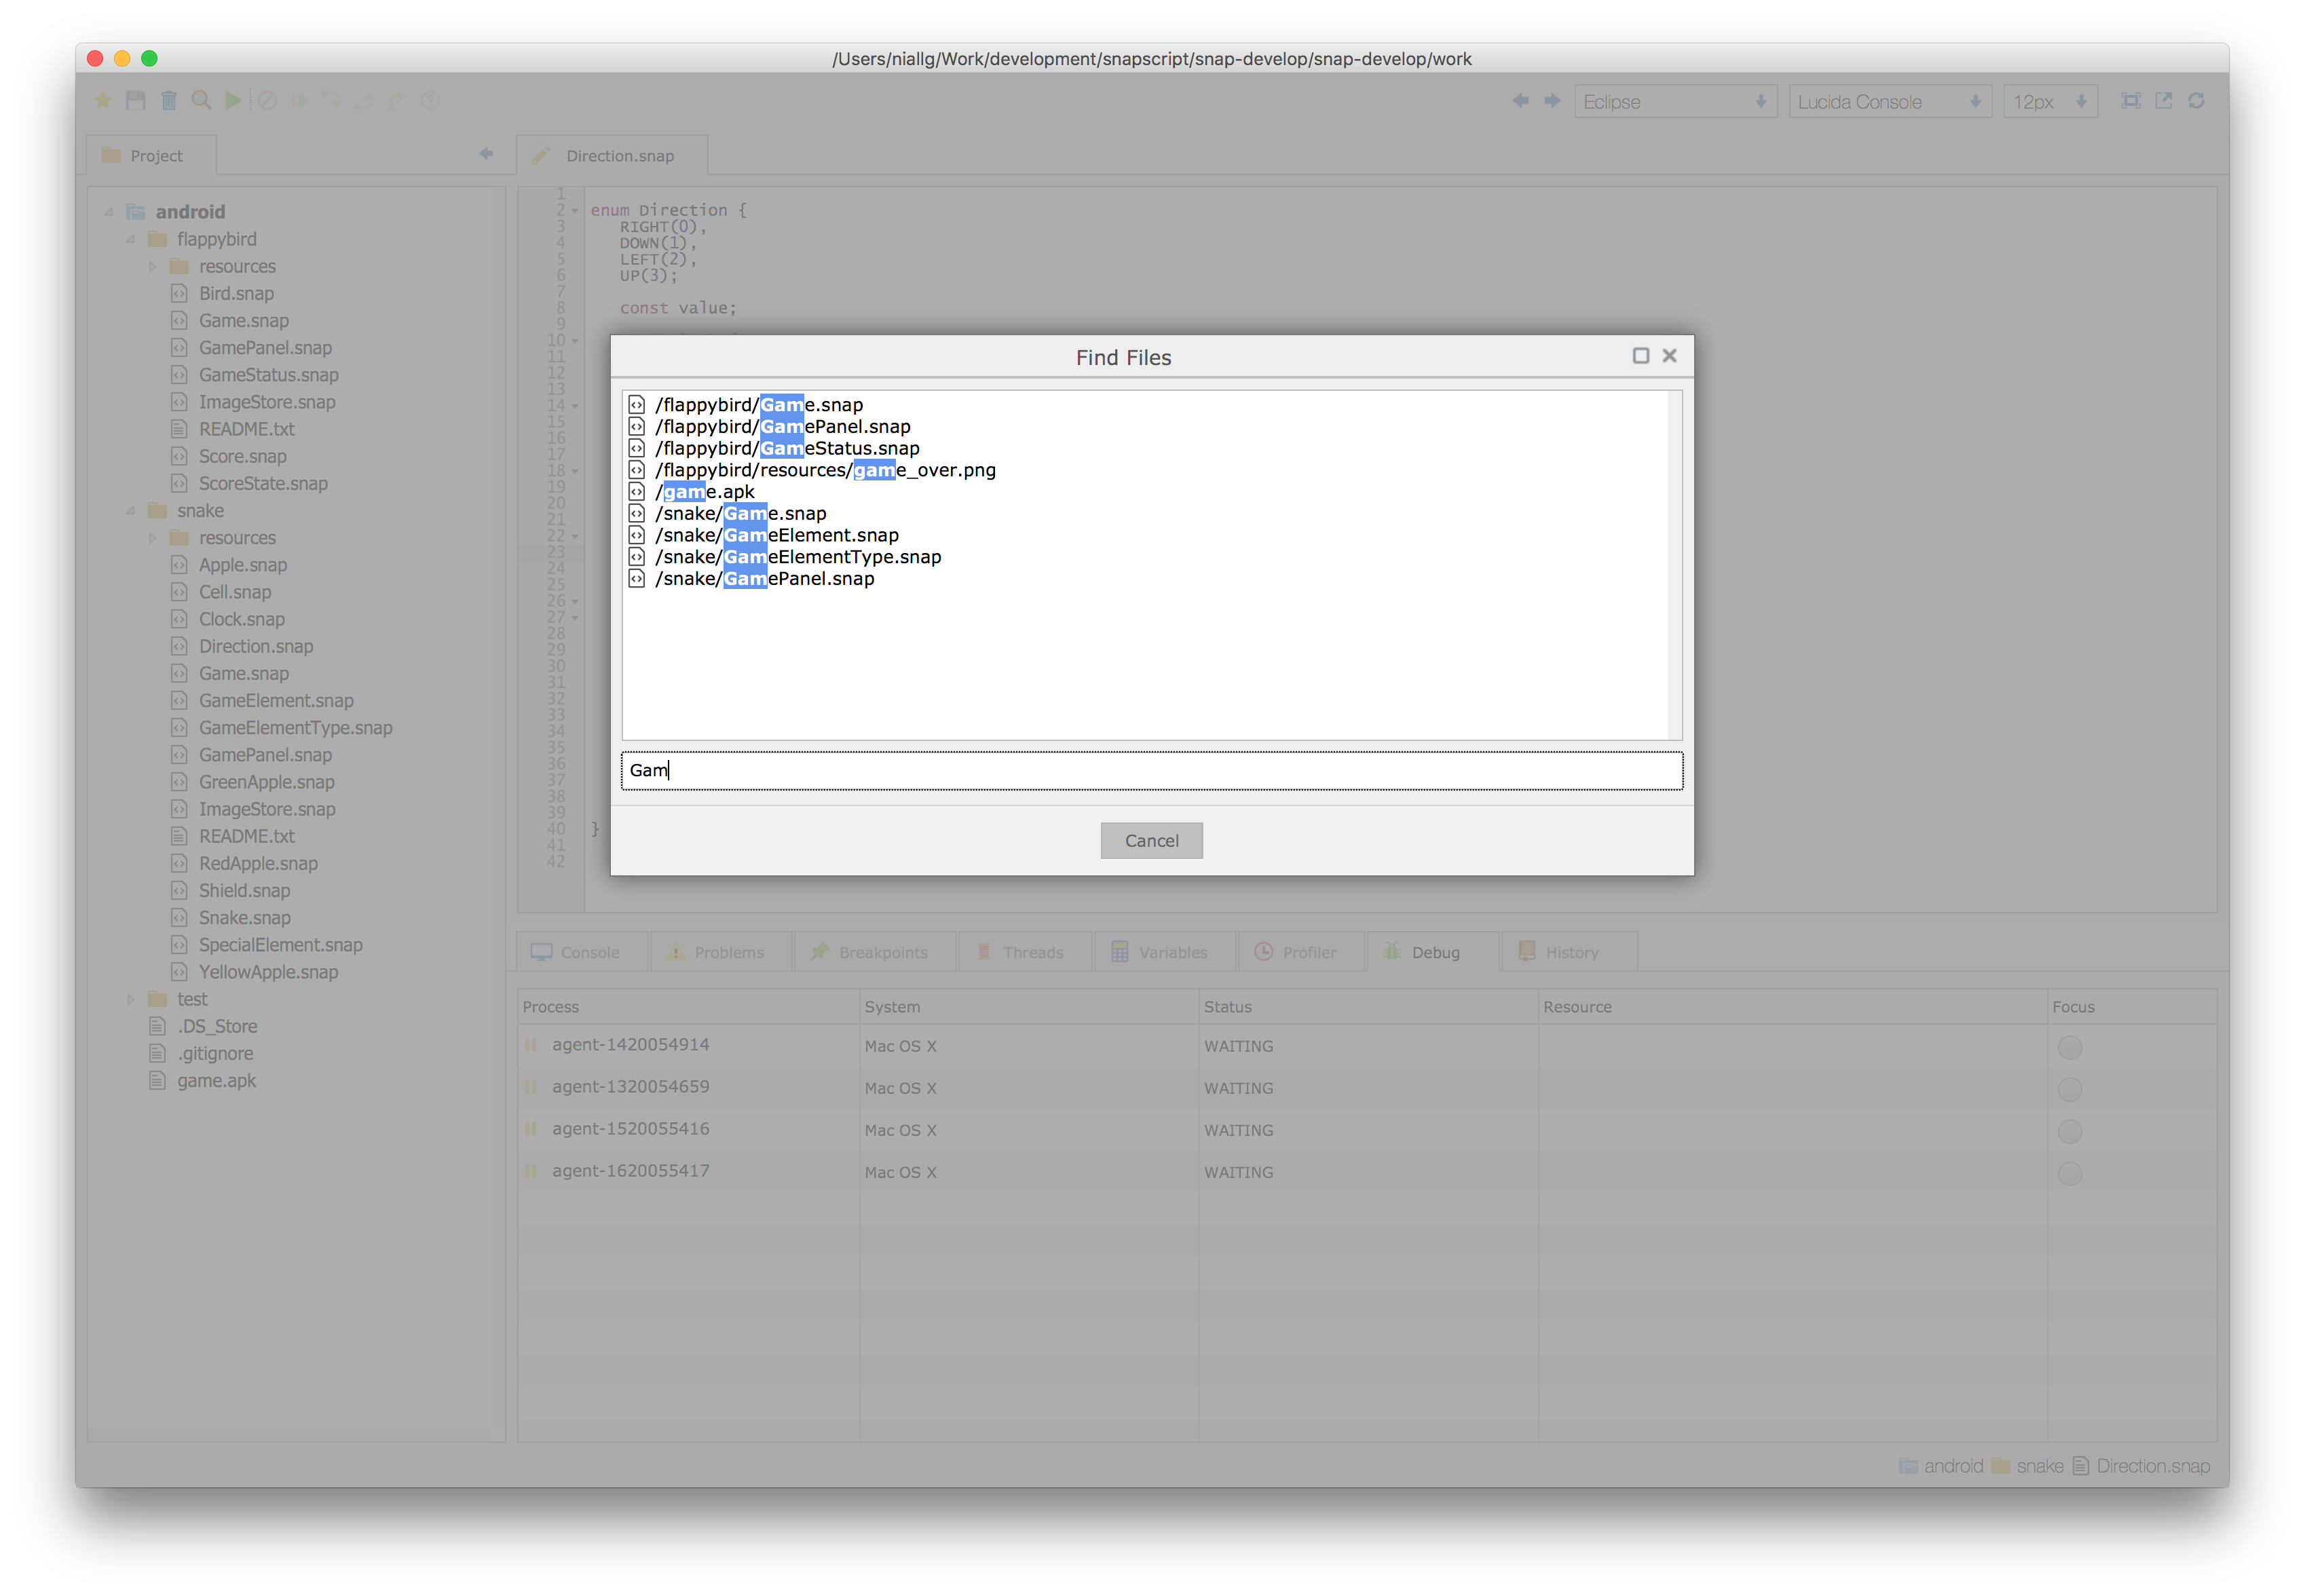
Task: Click the trash delete icon in toolbar
Action: tap(169, 101)
